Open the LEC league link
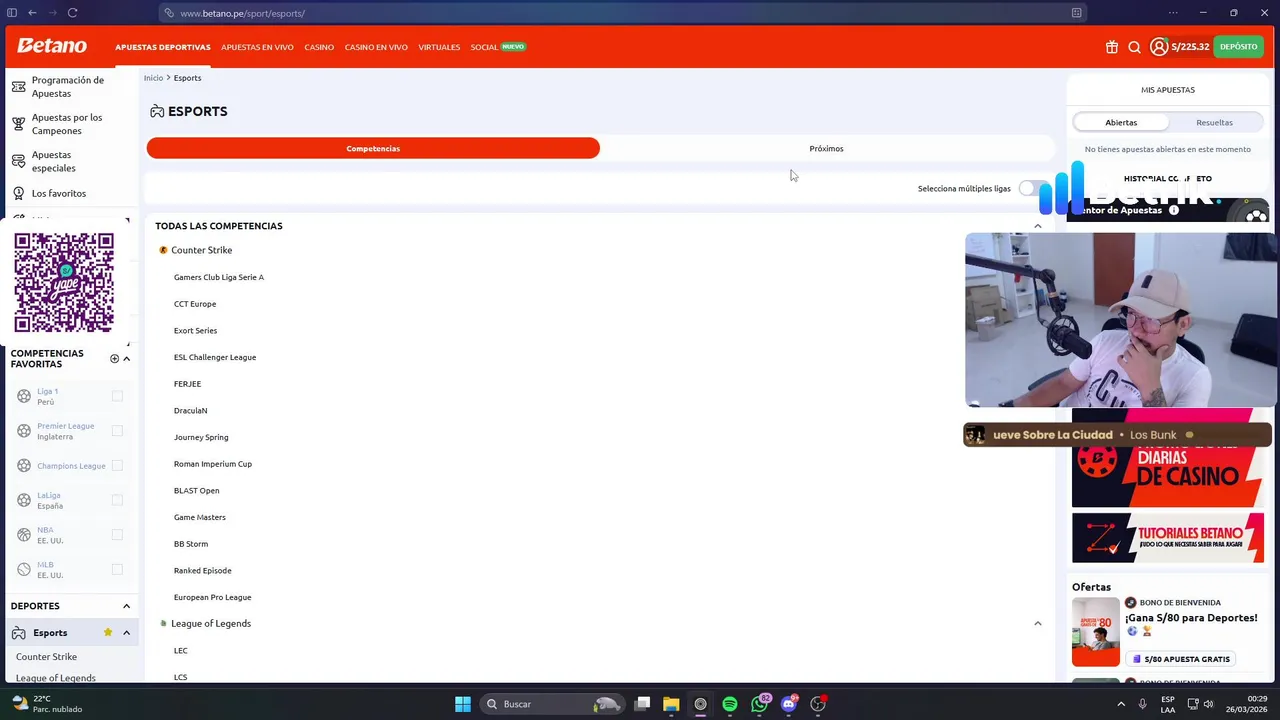The height and width of the screenshot is (720, 1280). 180,650
